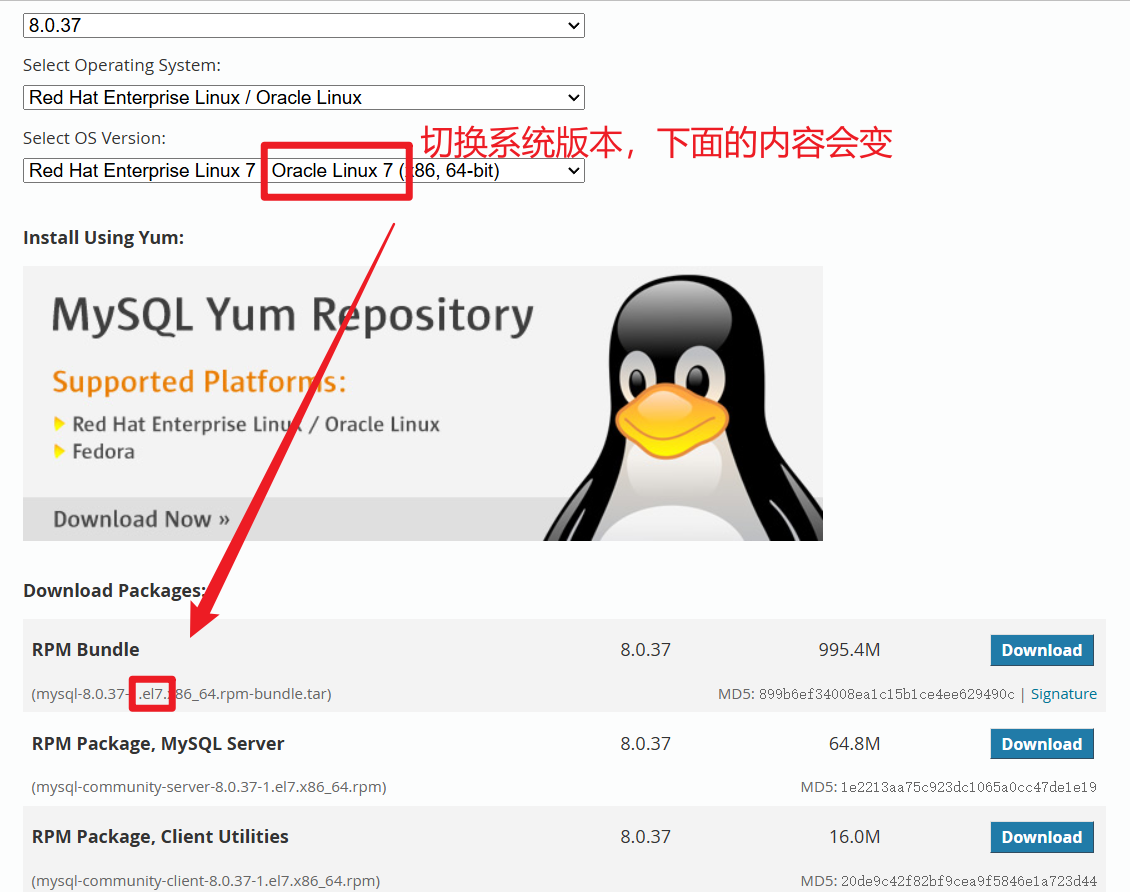
Task: Click the Select Operating System label
Action: [x=122, y=66]
